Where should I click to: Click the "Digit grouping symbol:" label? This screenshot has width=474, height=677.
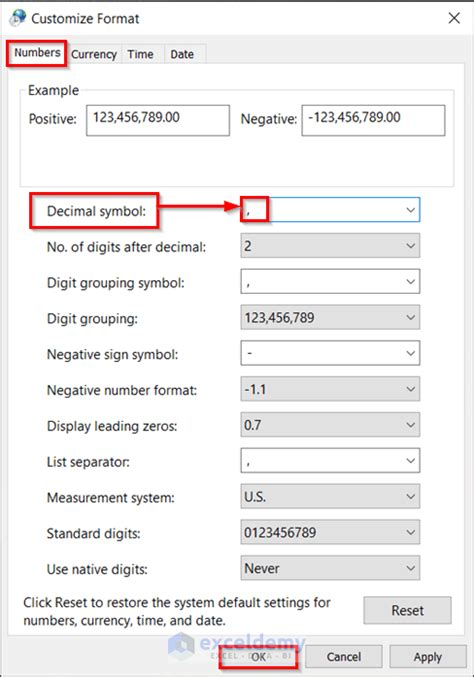click(115, 283)
